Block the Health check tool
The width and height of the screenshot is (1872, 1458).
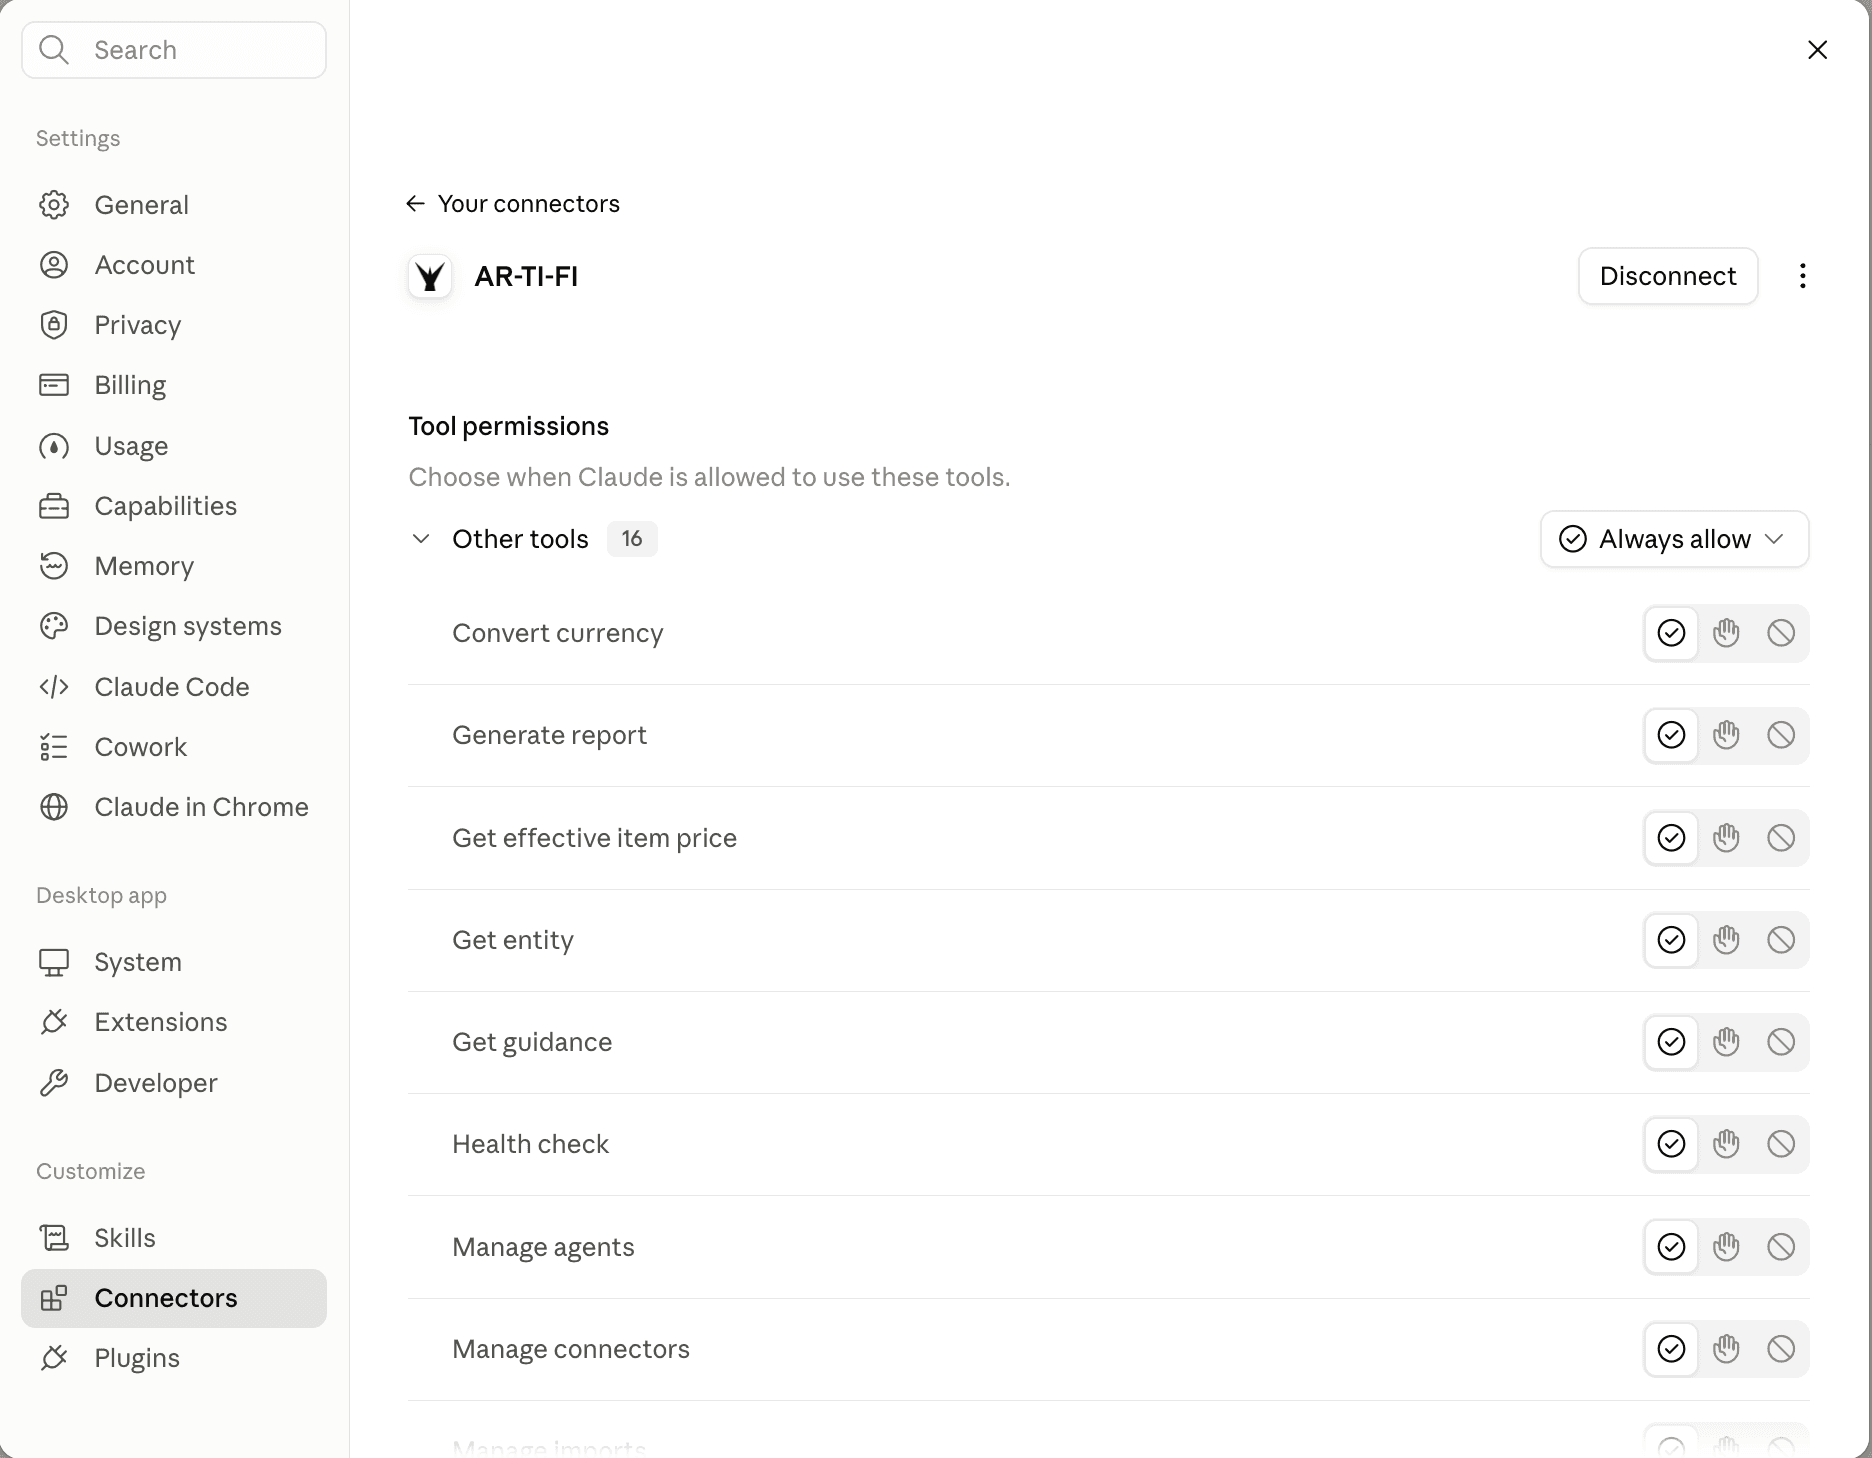coord(1781,1144)
